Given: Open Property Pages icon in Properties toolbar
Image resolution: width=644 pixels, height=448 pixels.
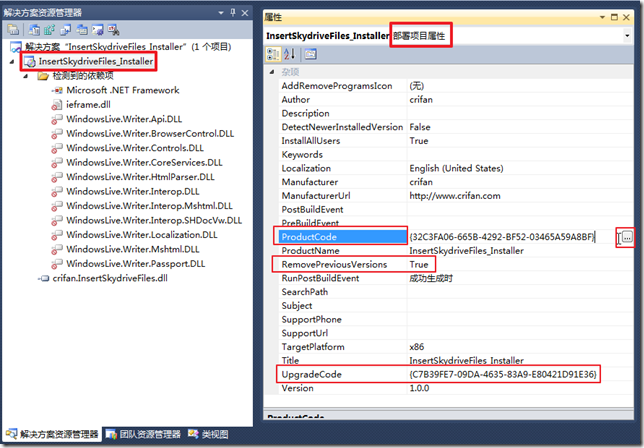Looking at the screenshot, I should tap(310, 54).
